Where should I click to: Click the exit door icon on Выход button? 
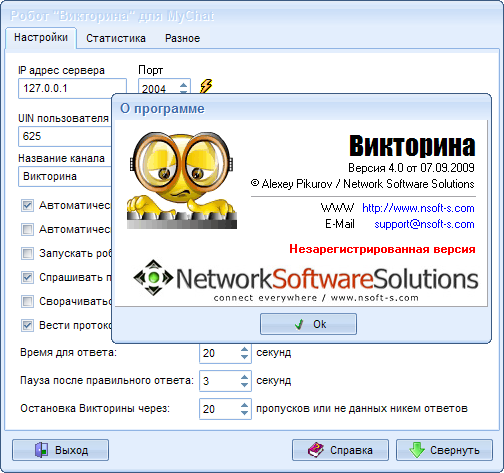41,450
